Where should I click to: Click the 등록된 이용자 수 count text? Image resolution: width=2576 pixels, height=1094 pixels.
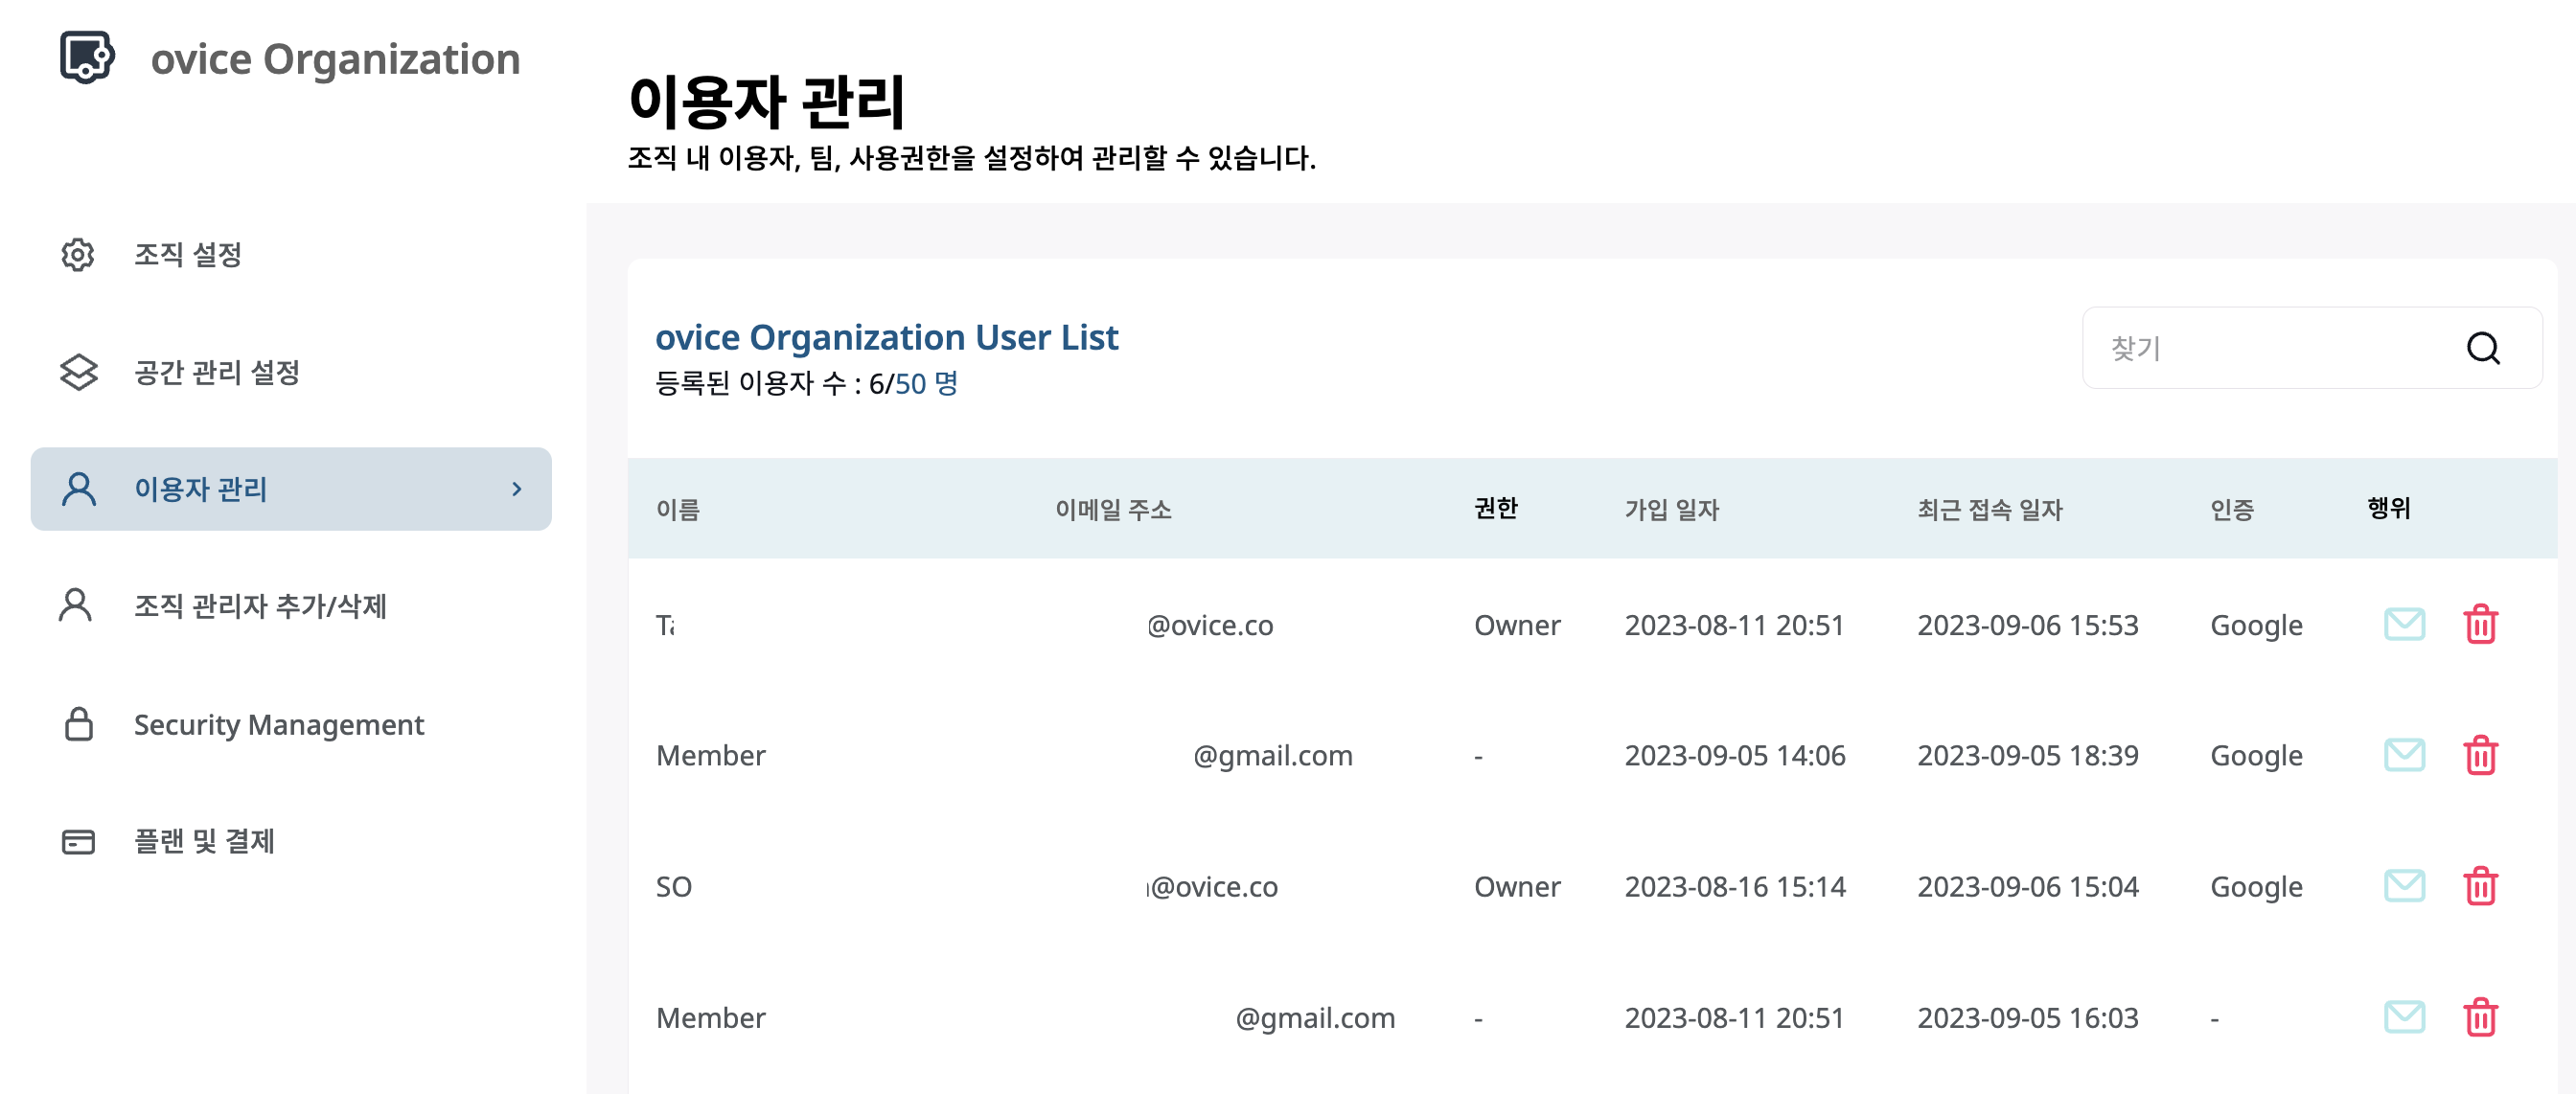806,383
